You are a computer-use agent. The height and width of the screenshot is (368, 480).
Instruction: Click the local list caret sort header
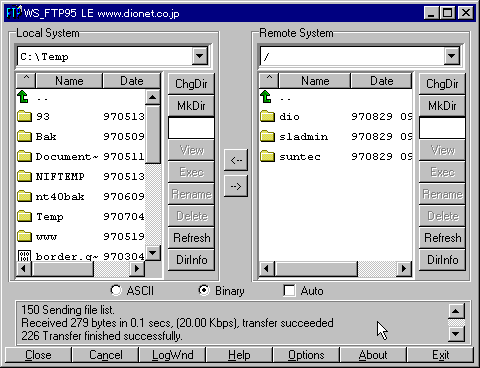tap(26, 81)
